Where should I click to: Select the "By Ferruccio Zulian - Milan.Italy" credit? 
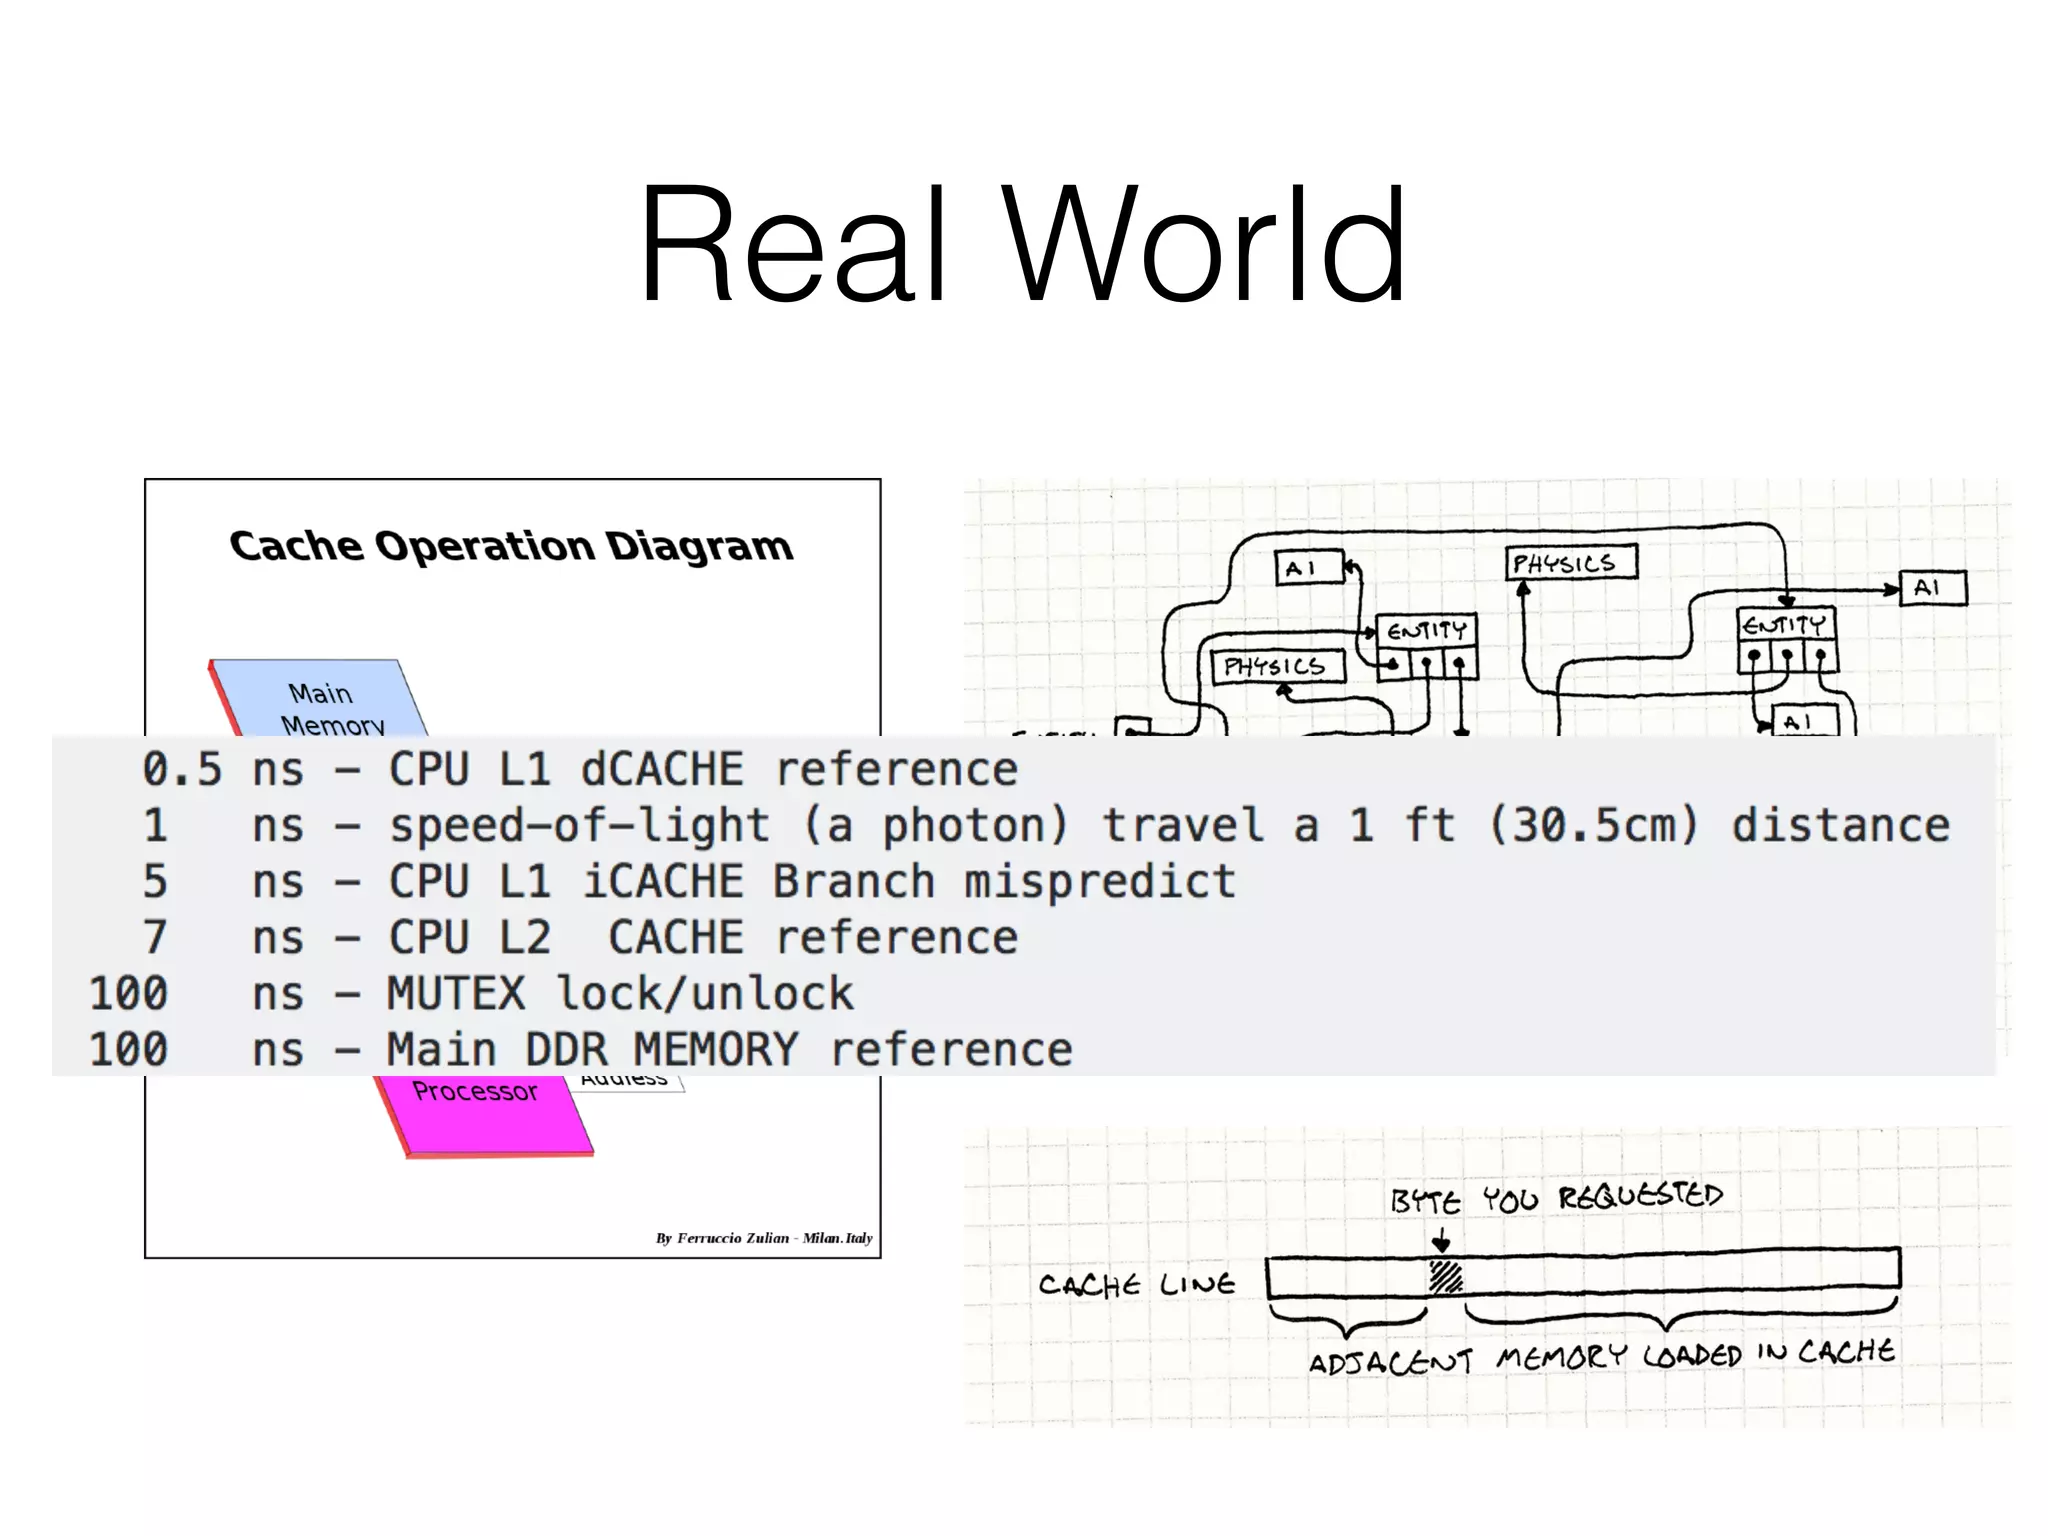(764, 1238)
